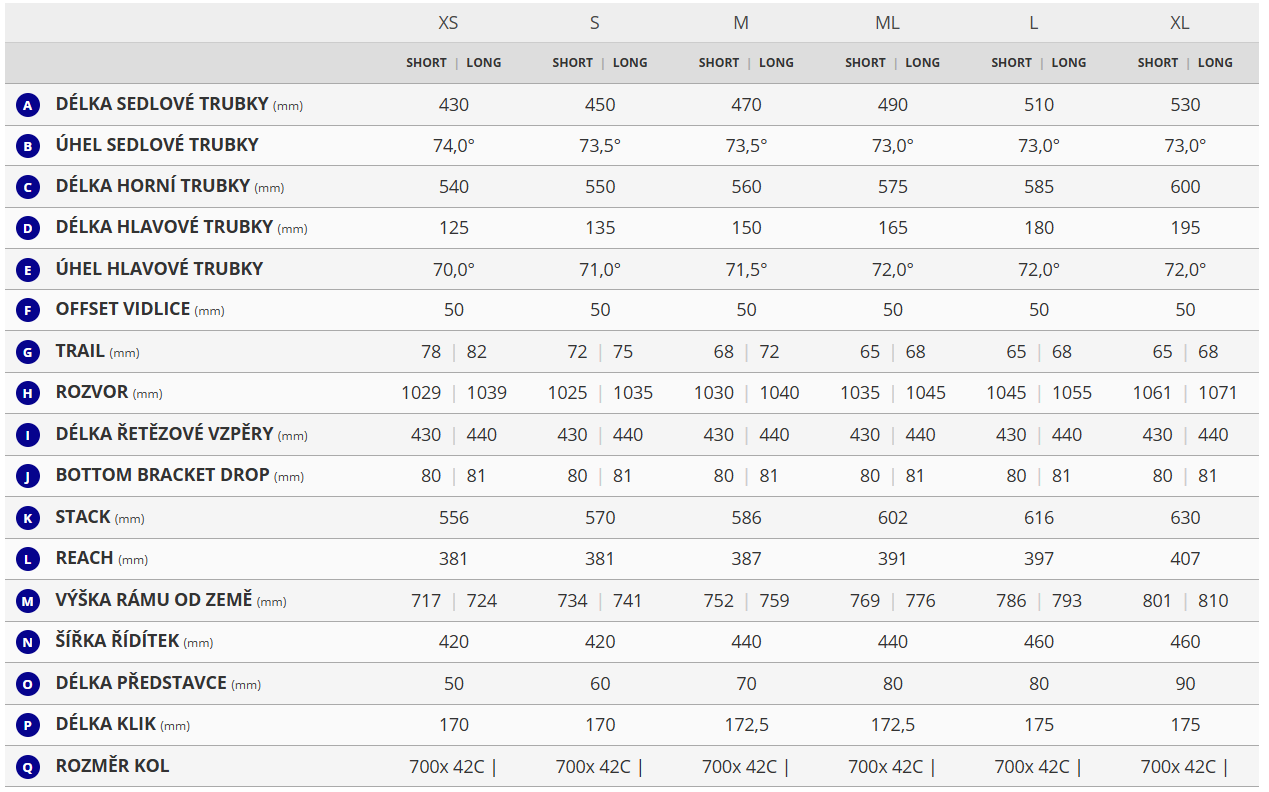Select the ML size column header
1269x792 pixels.
[886, 22]
